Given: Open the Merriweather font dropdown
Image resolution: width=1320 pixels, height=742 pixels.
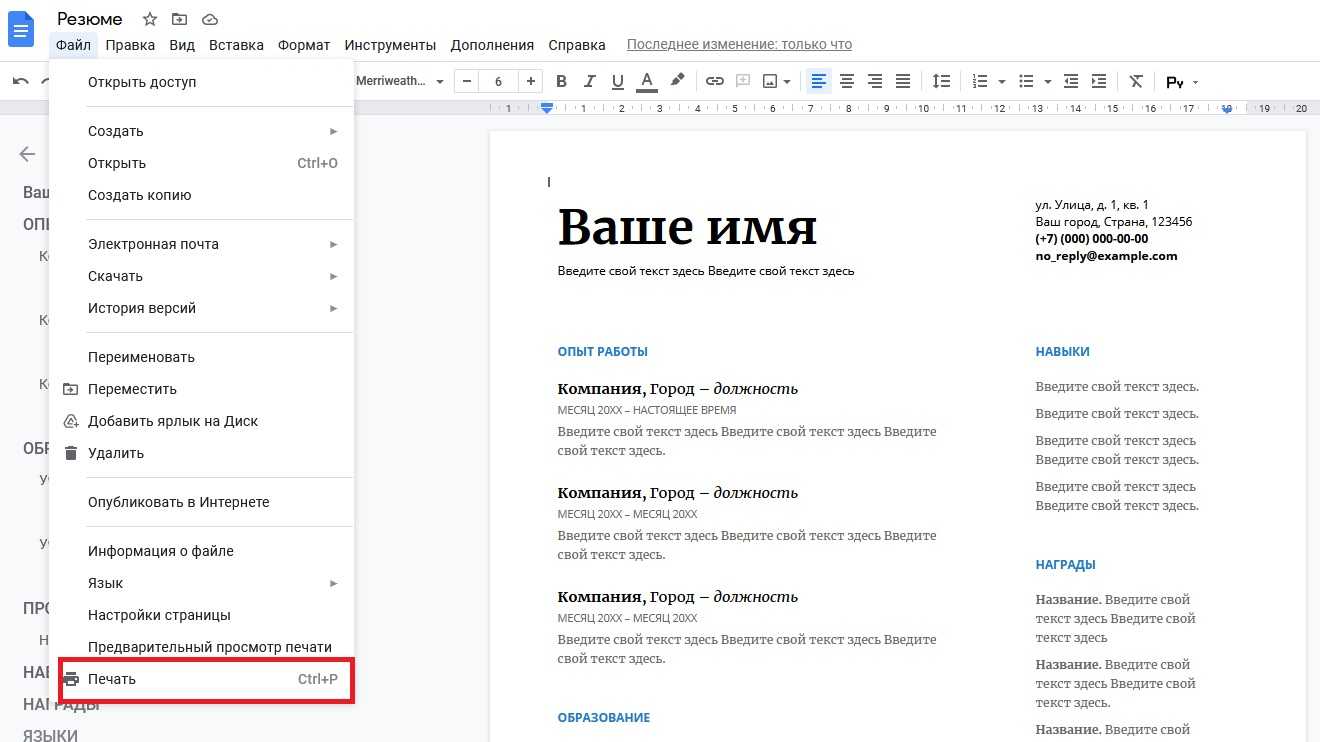Looking at the screenshot, I should (x=400, y=81).
